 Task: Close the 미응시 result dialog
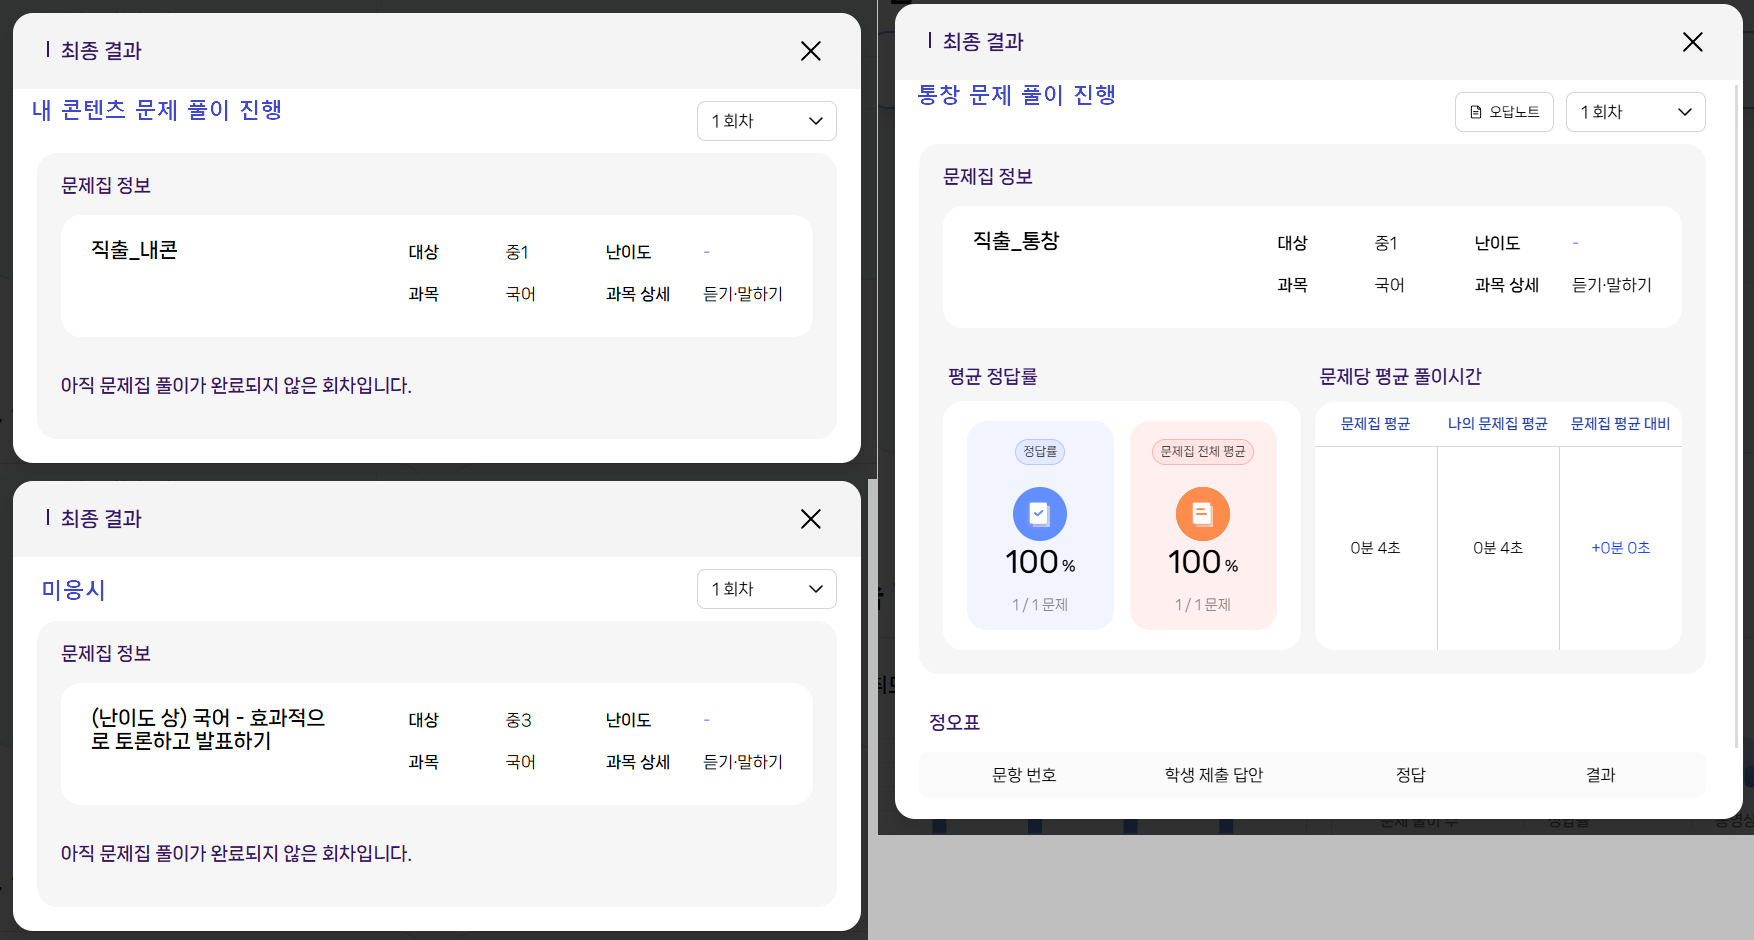[811, 519]
